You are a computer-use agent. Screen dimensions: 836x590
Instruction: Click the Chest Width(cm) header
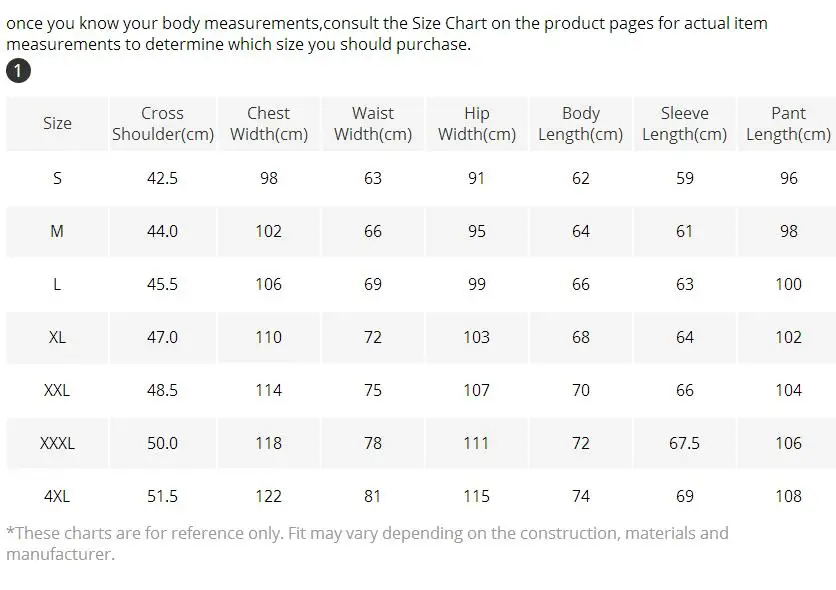pos(268,124)
